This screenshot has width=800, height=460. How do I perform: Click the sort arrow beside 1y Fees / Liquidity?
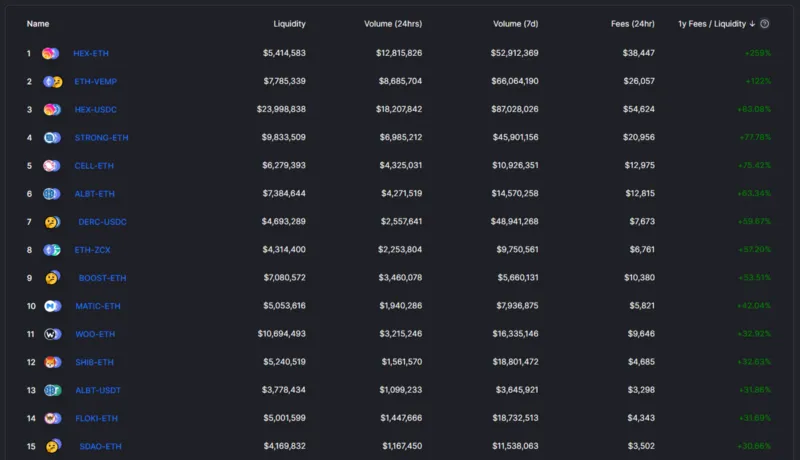[752, 24]
